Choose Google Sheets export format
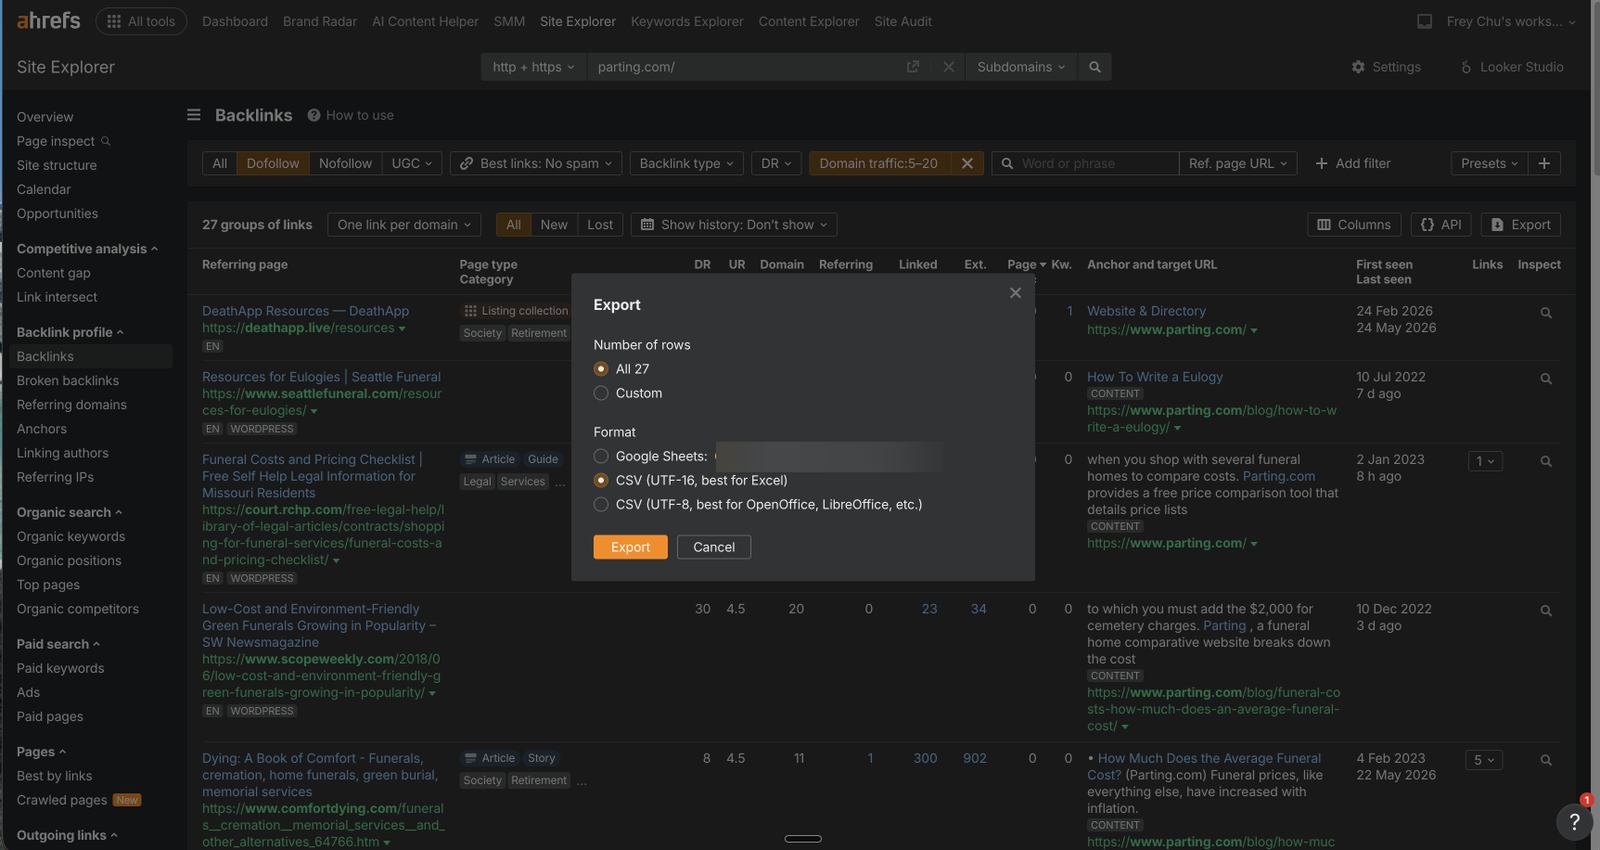Screen dimensions: 1600x850 pyautogui.click(x=601, y=456)
